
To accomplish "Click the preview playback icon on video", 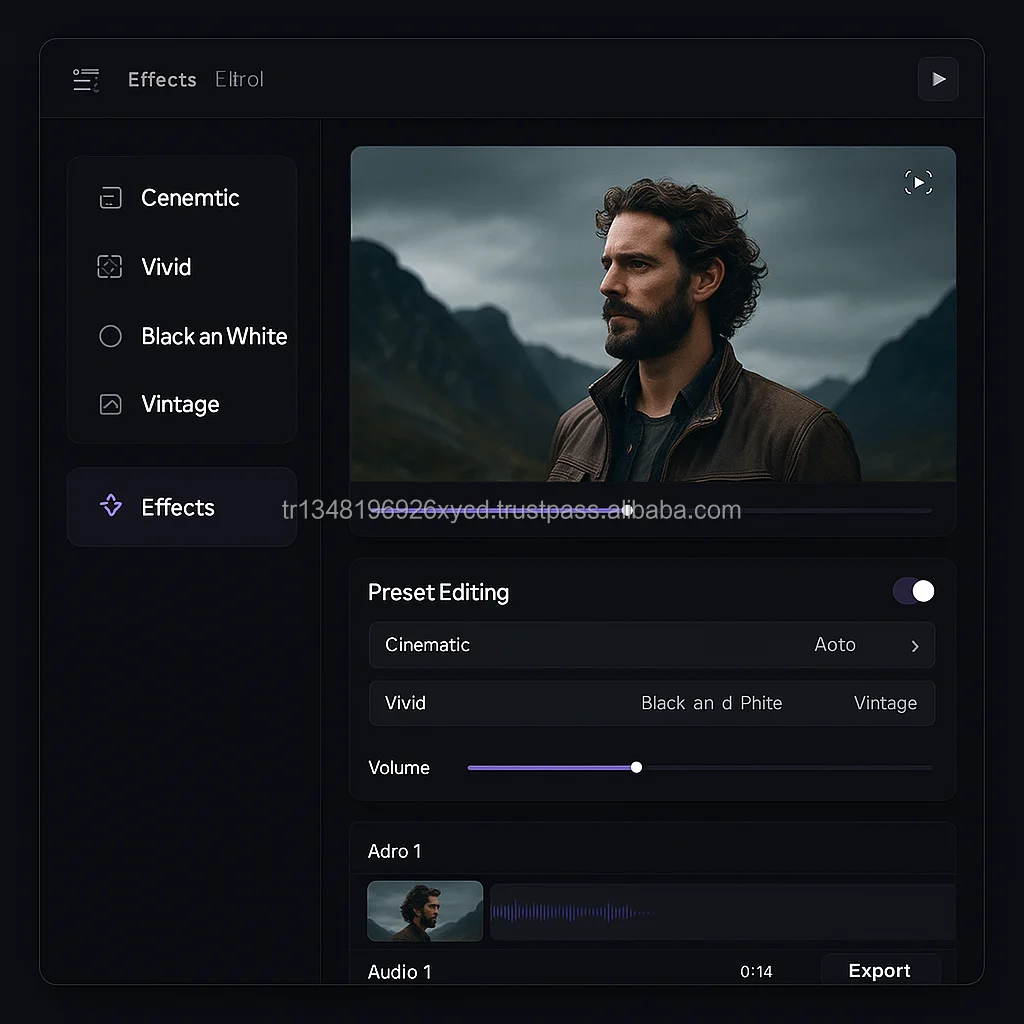I will 918,183.
